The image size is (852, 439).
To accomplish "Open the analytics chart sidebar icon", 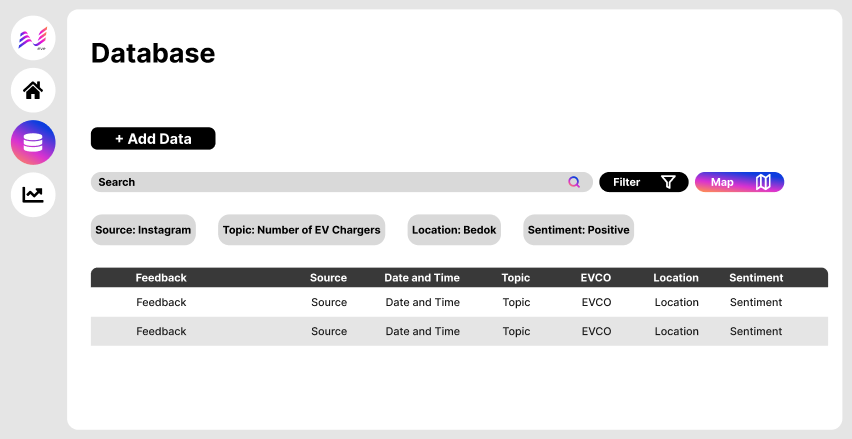I will tap(33, 194).
